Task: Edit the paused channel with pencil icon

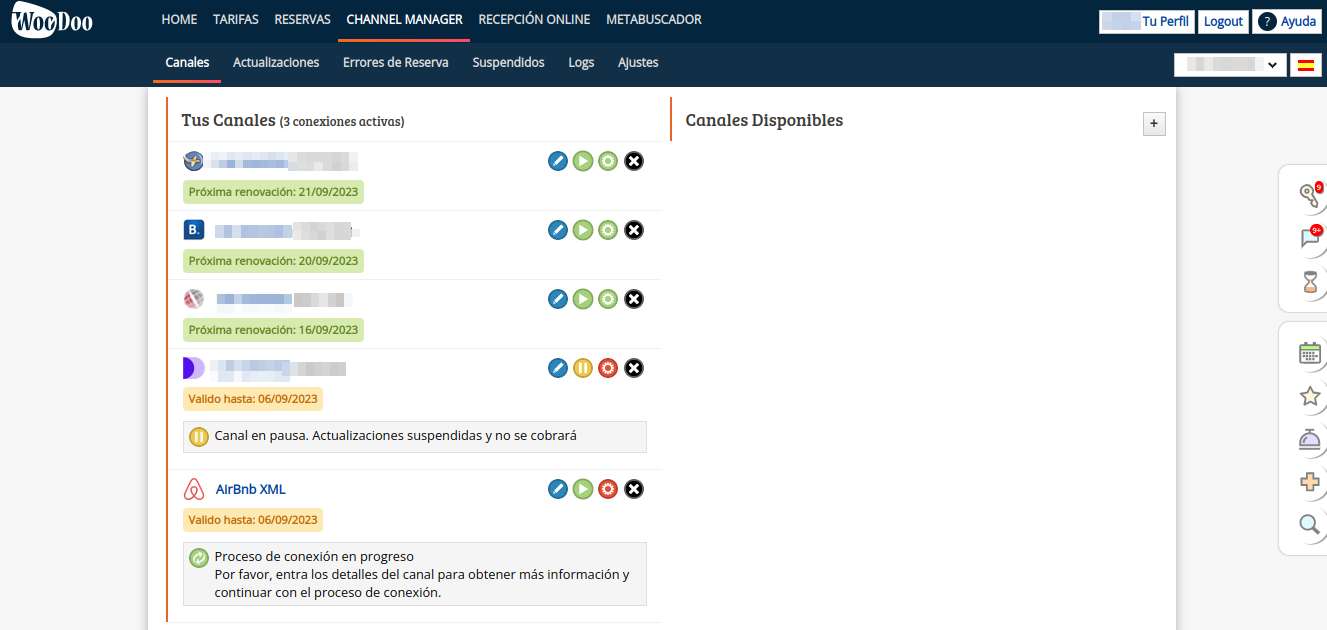Action: 558,368
